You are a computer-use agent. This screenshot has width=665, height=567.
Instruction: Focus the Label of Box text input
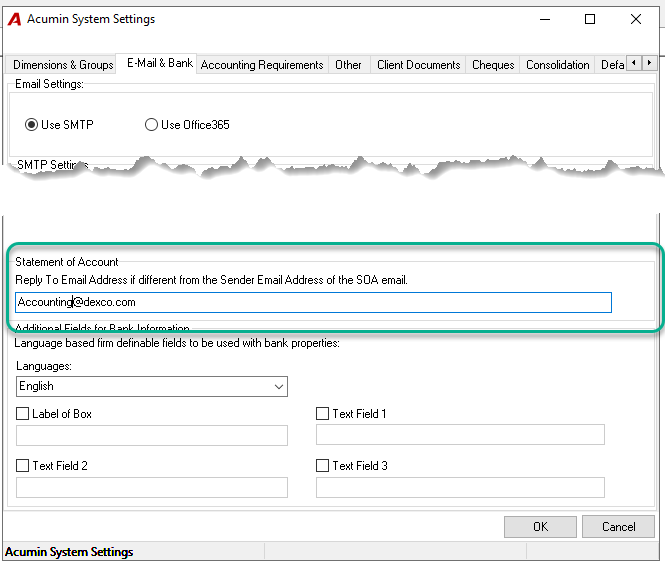152,436
